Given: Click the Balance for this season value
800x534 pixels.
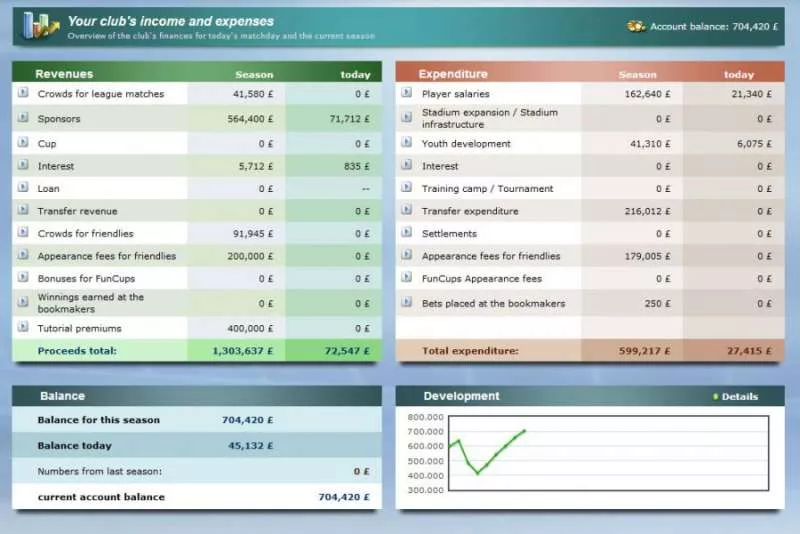Looking at the screenshot, I should 245,420.
